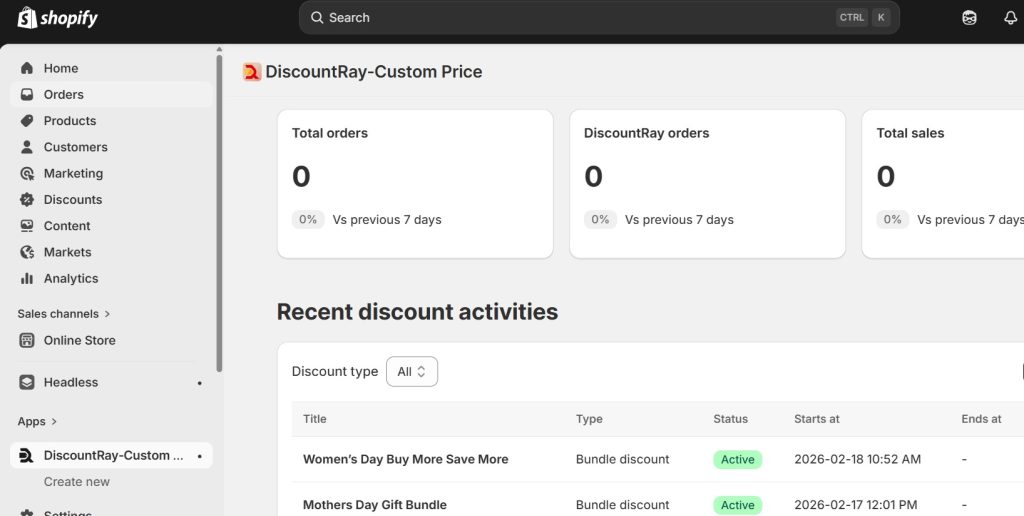The height and width of the screenshot is (516, 1024).
Task: Click the DiscountRay logo beside page title
Action: [x=252, y=72]
